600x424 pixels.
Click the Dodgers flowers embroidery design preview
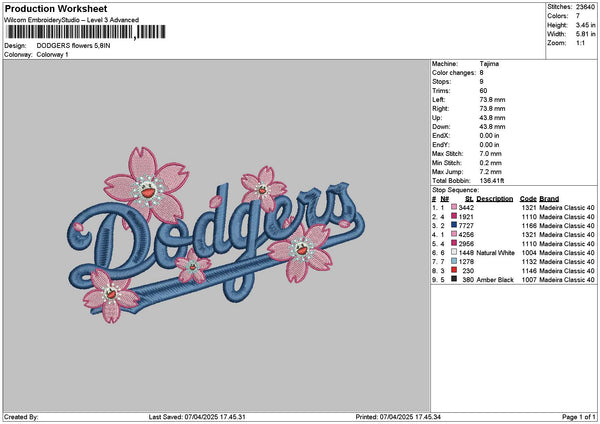(216, 235)
